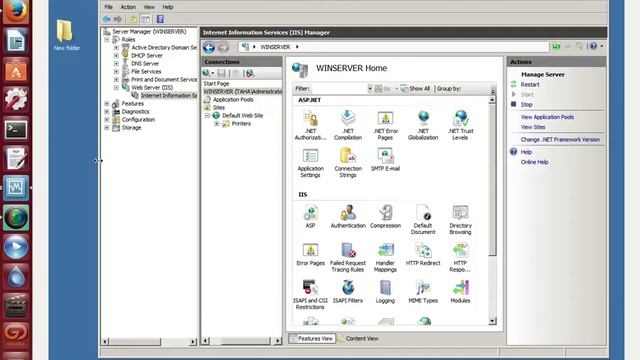The height and width of the screenshot is (360, 640).
Task: Open the ASP feature icon
Action: tap(310, 217)
